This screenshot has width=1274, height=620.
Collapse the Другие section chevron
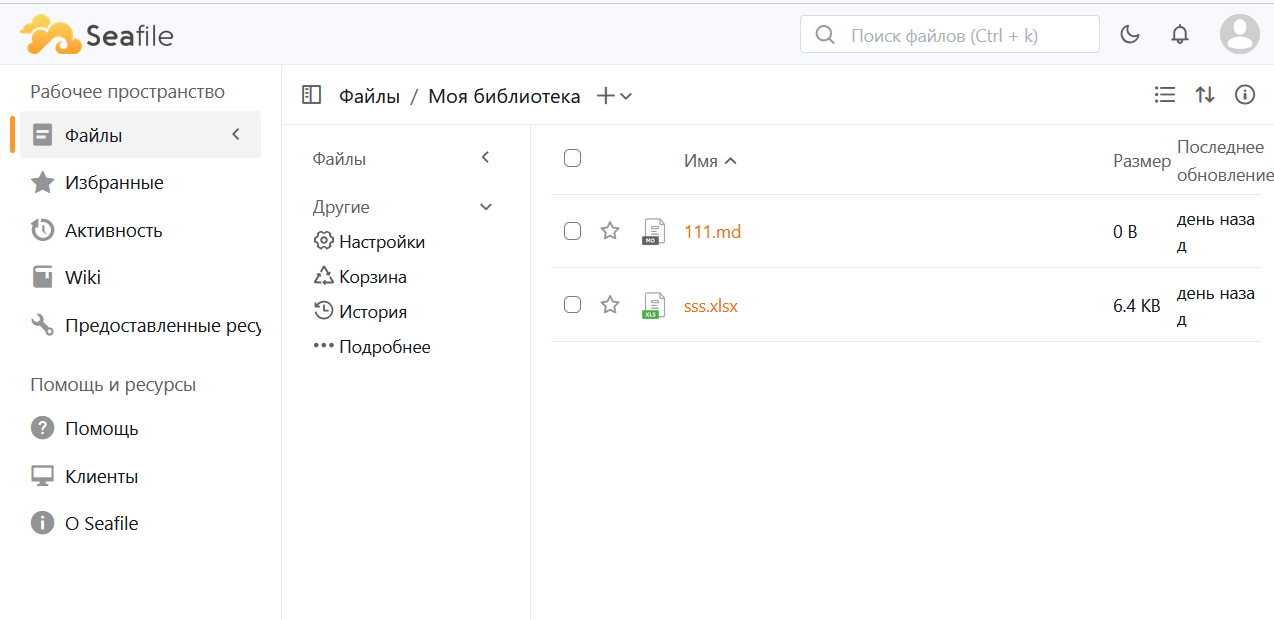(x=486, y=207)
